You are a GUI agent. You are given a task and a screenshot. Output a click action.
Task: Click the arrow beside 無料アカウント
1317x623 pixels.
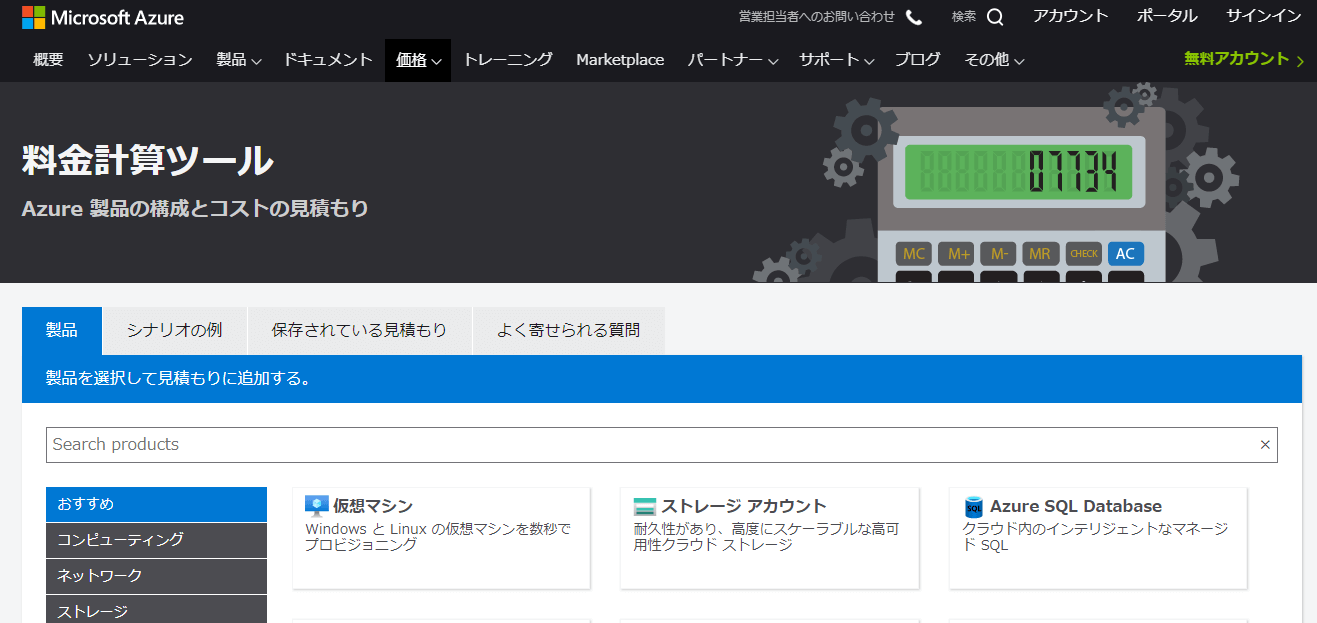tap(1300, 61)
